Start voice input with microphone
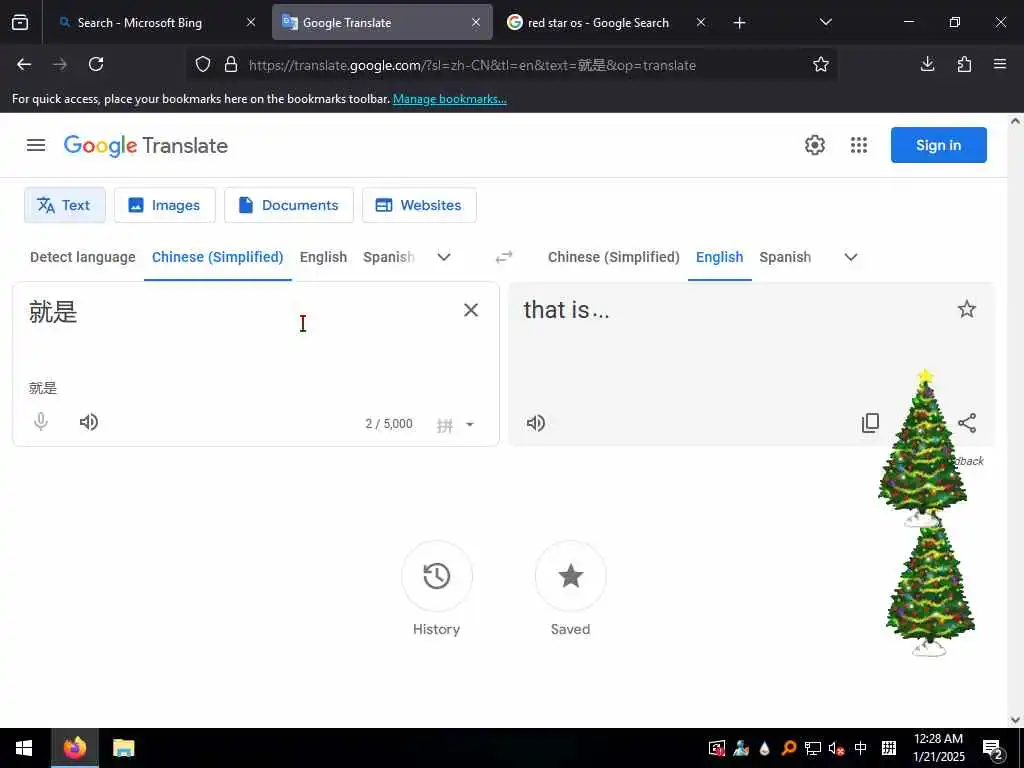1024x768 pixels. 41,422
